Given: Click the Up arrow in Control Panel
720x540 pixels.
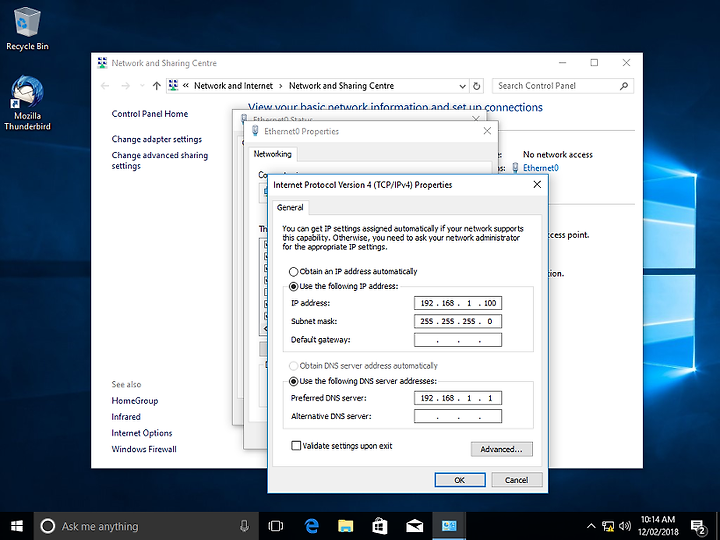Looking at the screenshot, I should 157,86.
